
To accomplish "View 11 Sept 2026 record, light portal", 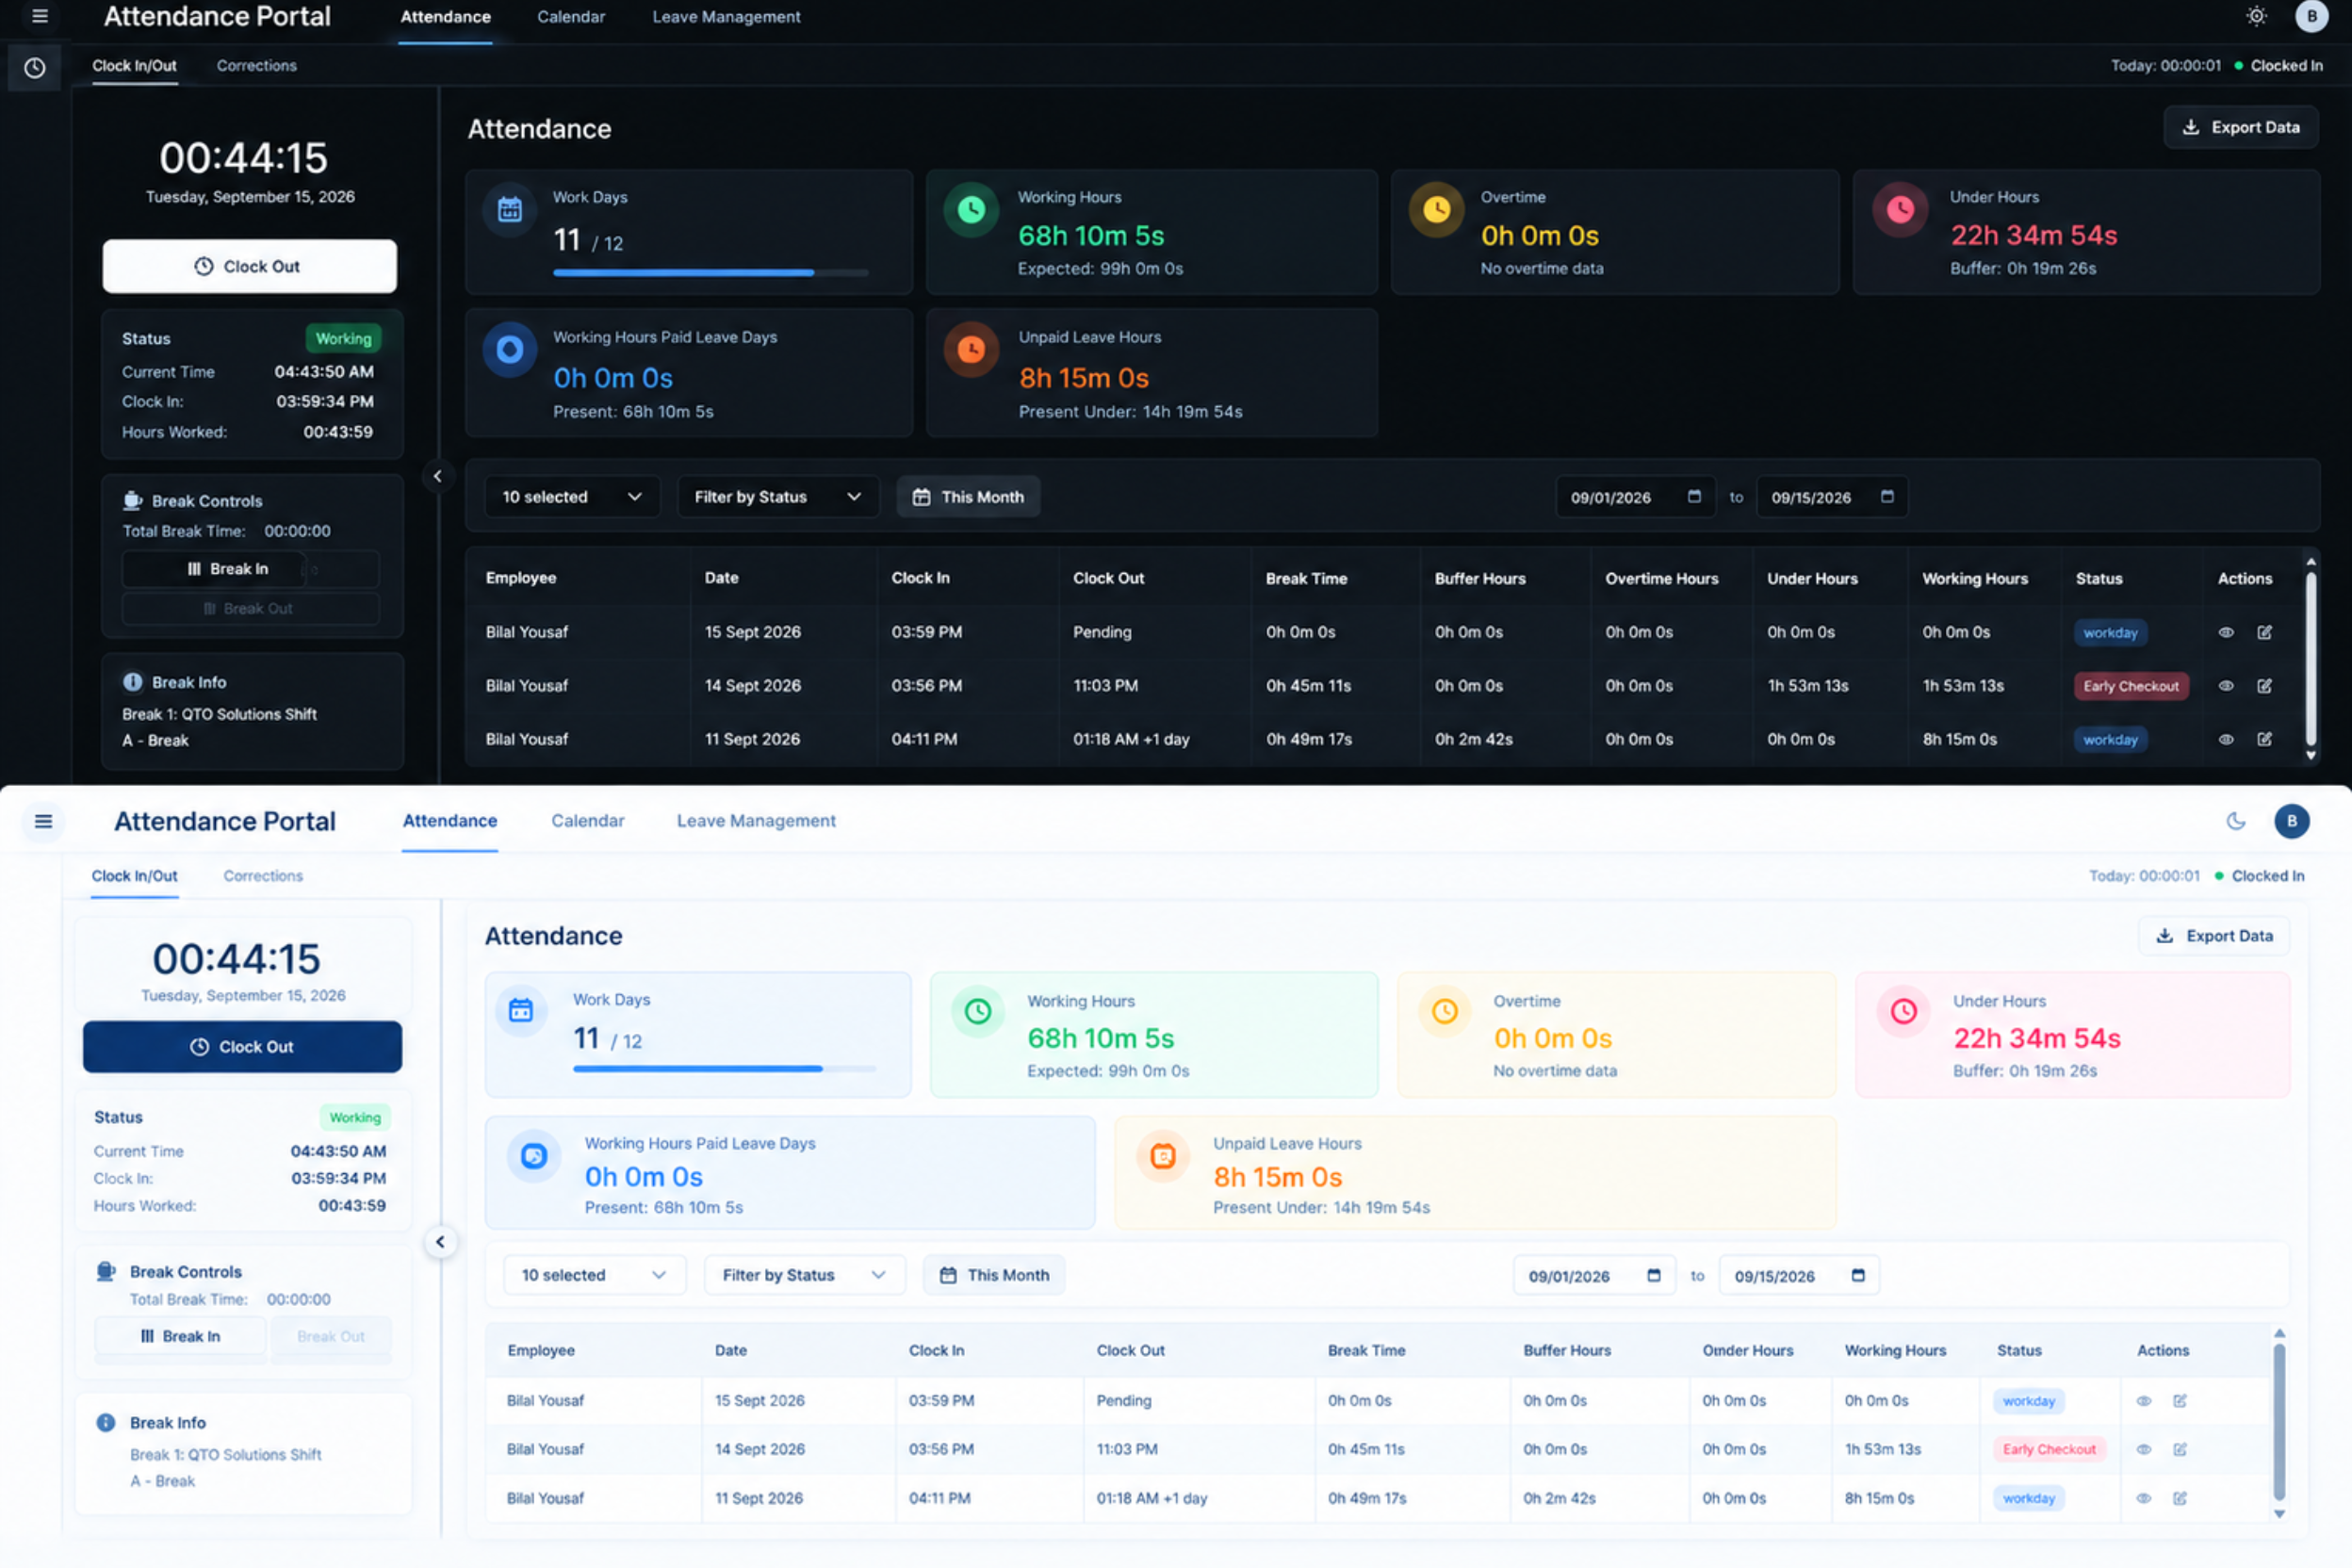I will pyautogui.click(x=2144, y=1498).
